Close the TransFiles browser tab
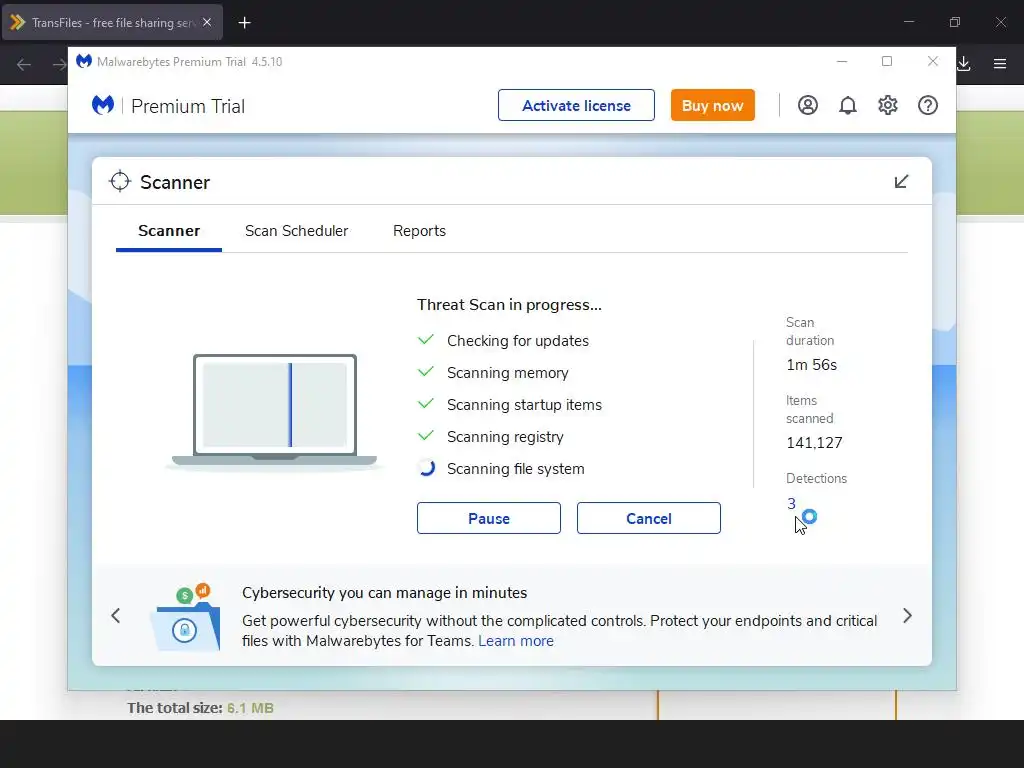Screen dimensions: 1024x768 (207, 22)
